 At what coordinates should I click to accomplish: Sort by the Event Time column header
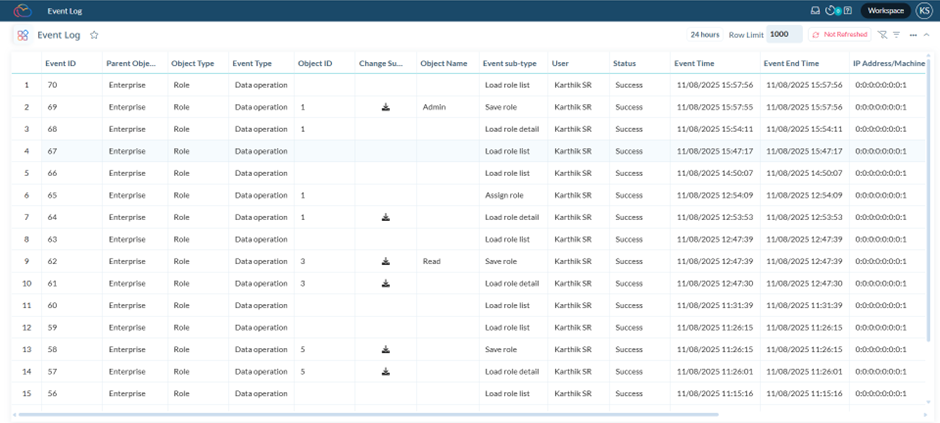click(x=700, y=63)
